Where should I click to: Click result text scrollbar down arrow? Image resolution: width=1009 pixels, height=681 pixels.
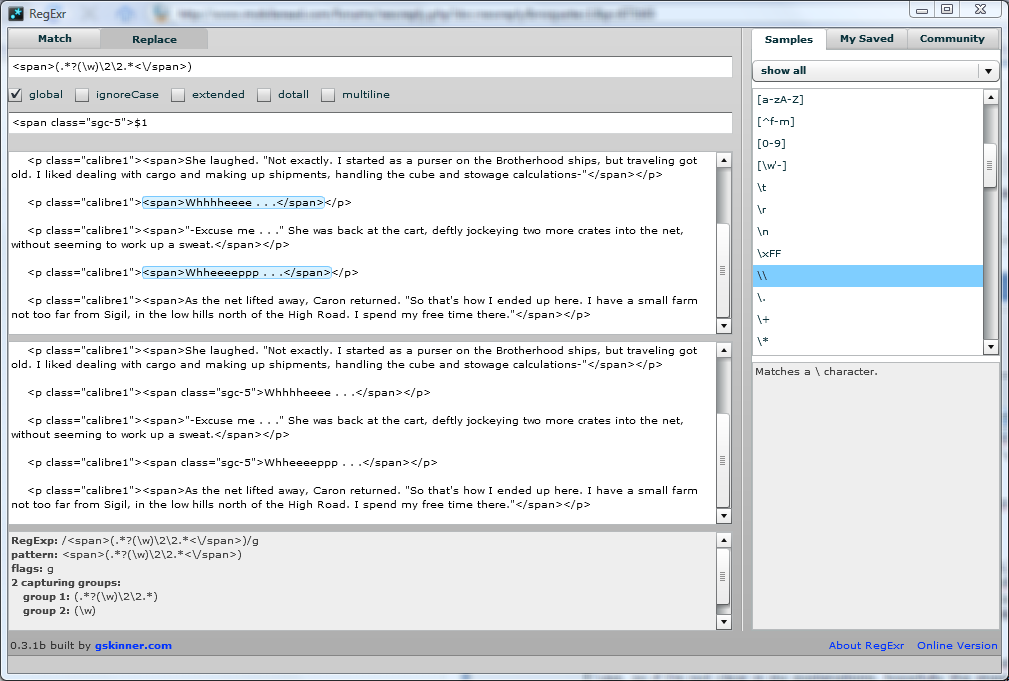pos(723,516)
